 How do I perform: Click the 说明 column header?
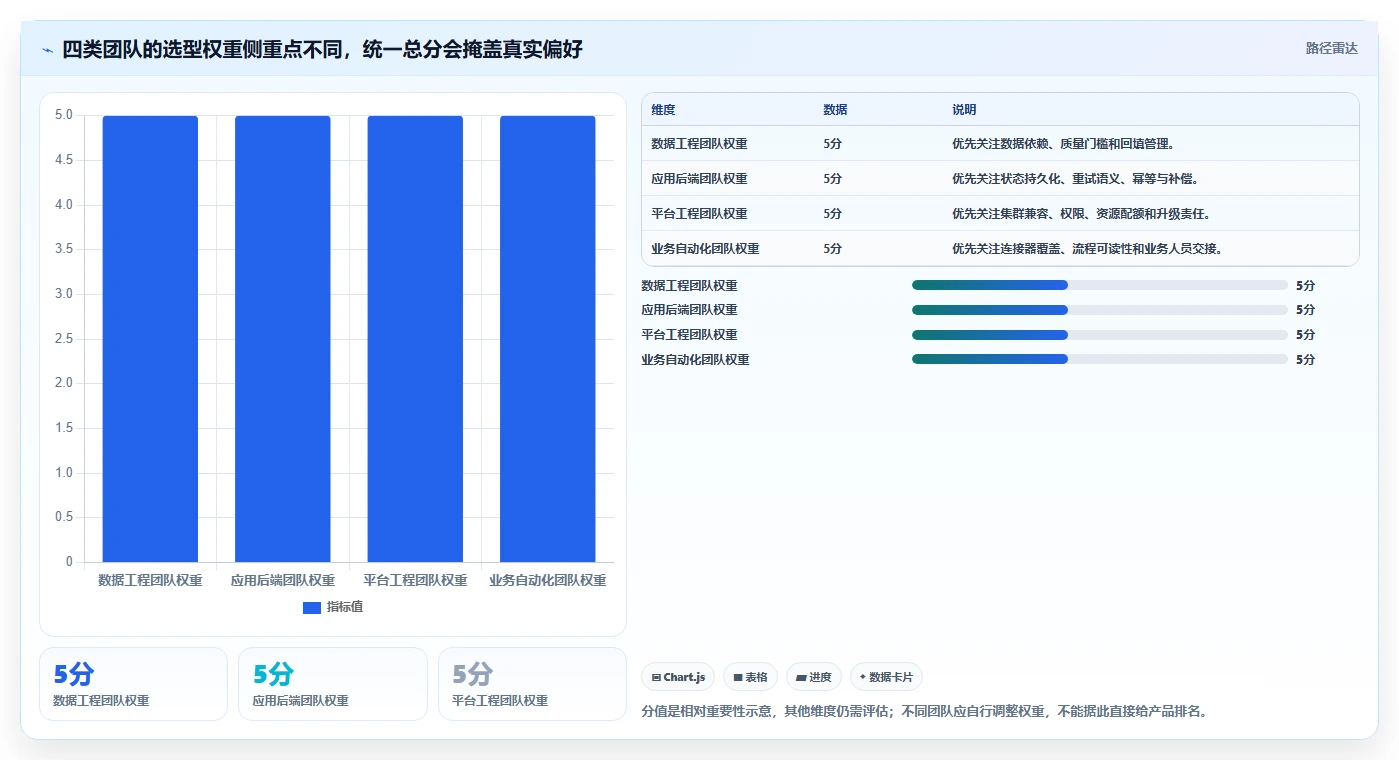tap(964, 110)
